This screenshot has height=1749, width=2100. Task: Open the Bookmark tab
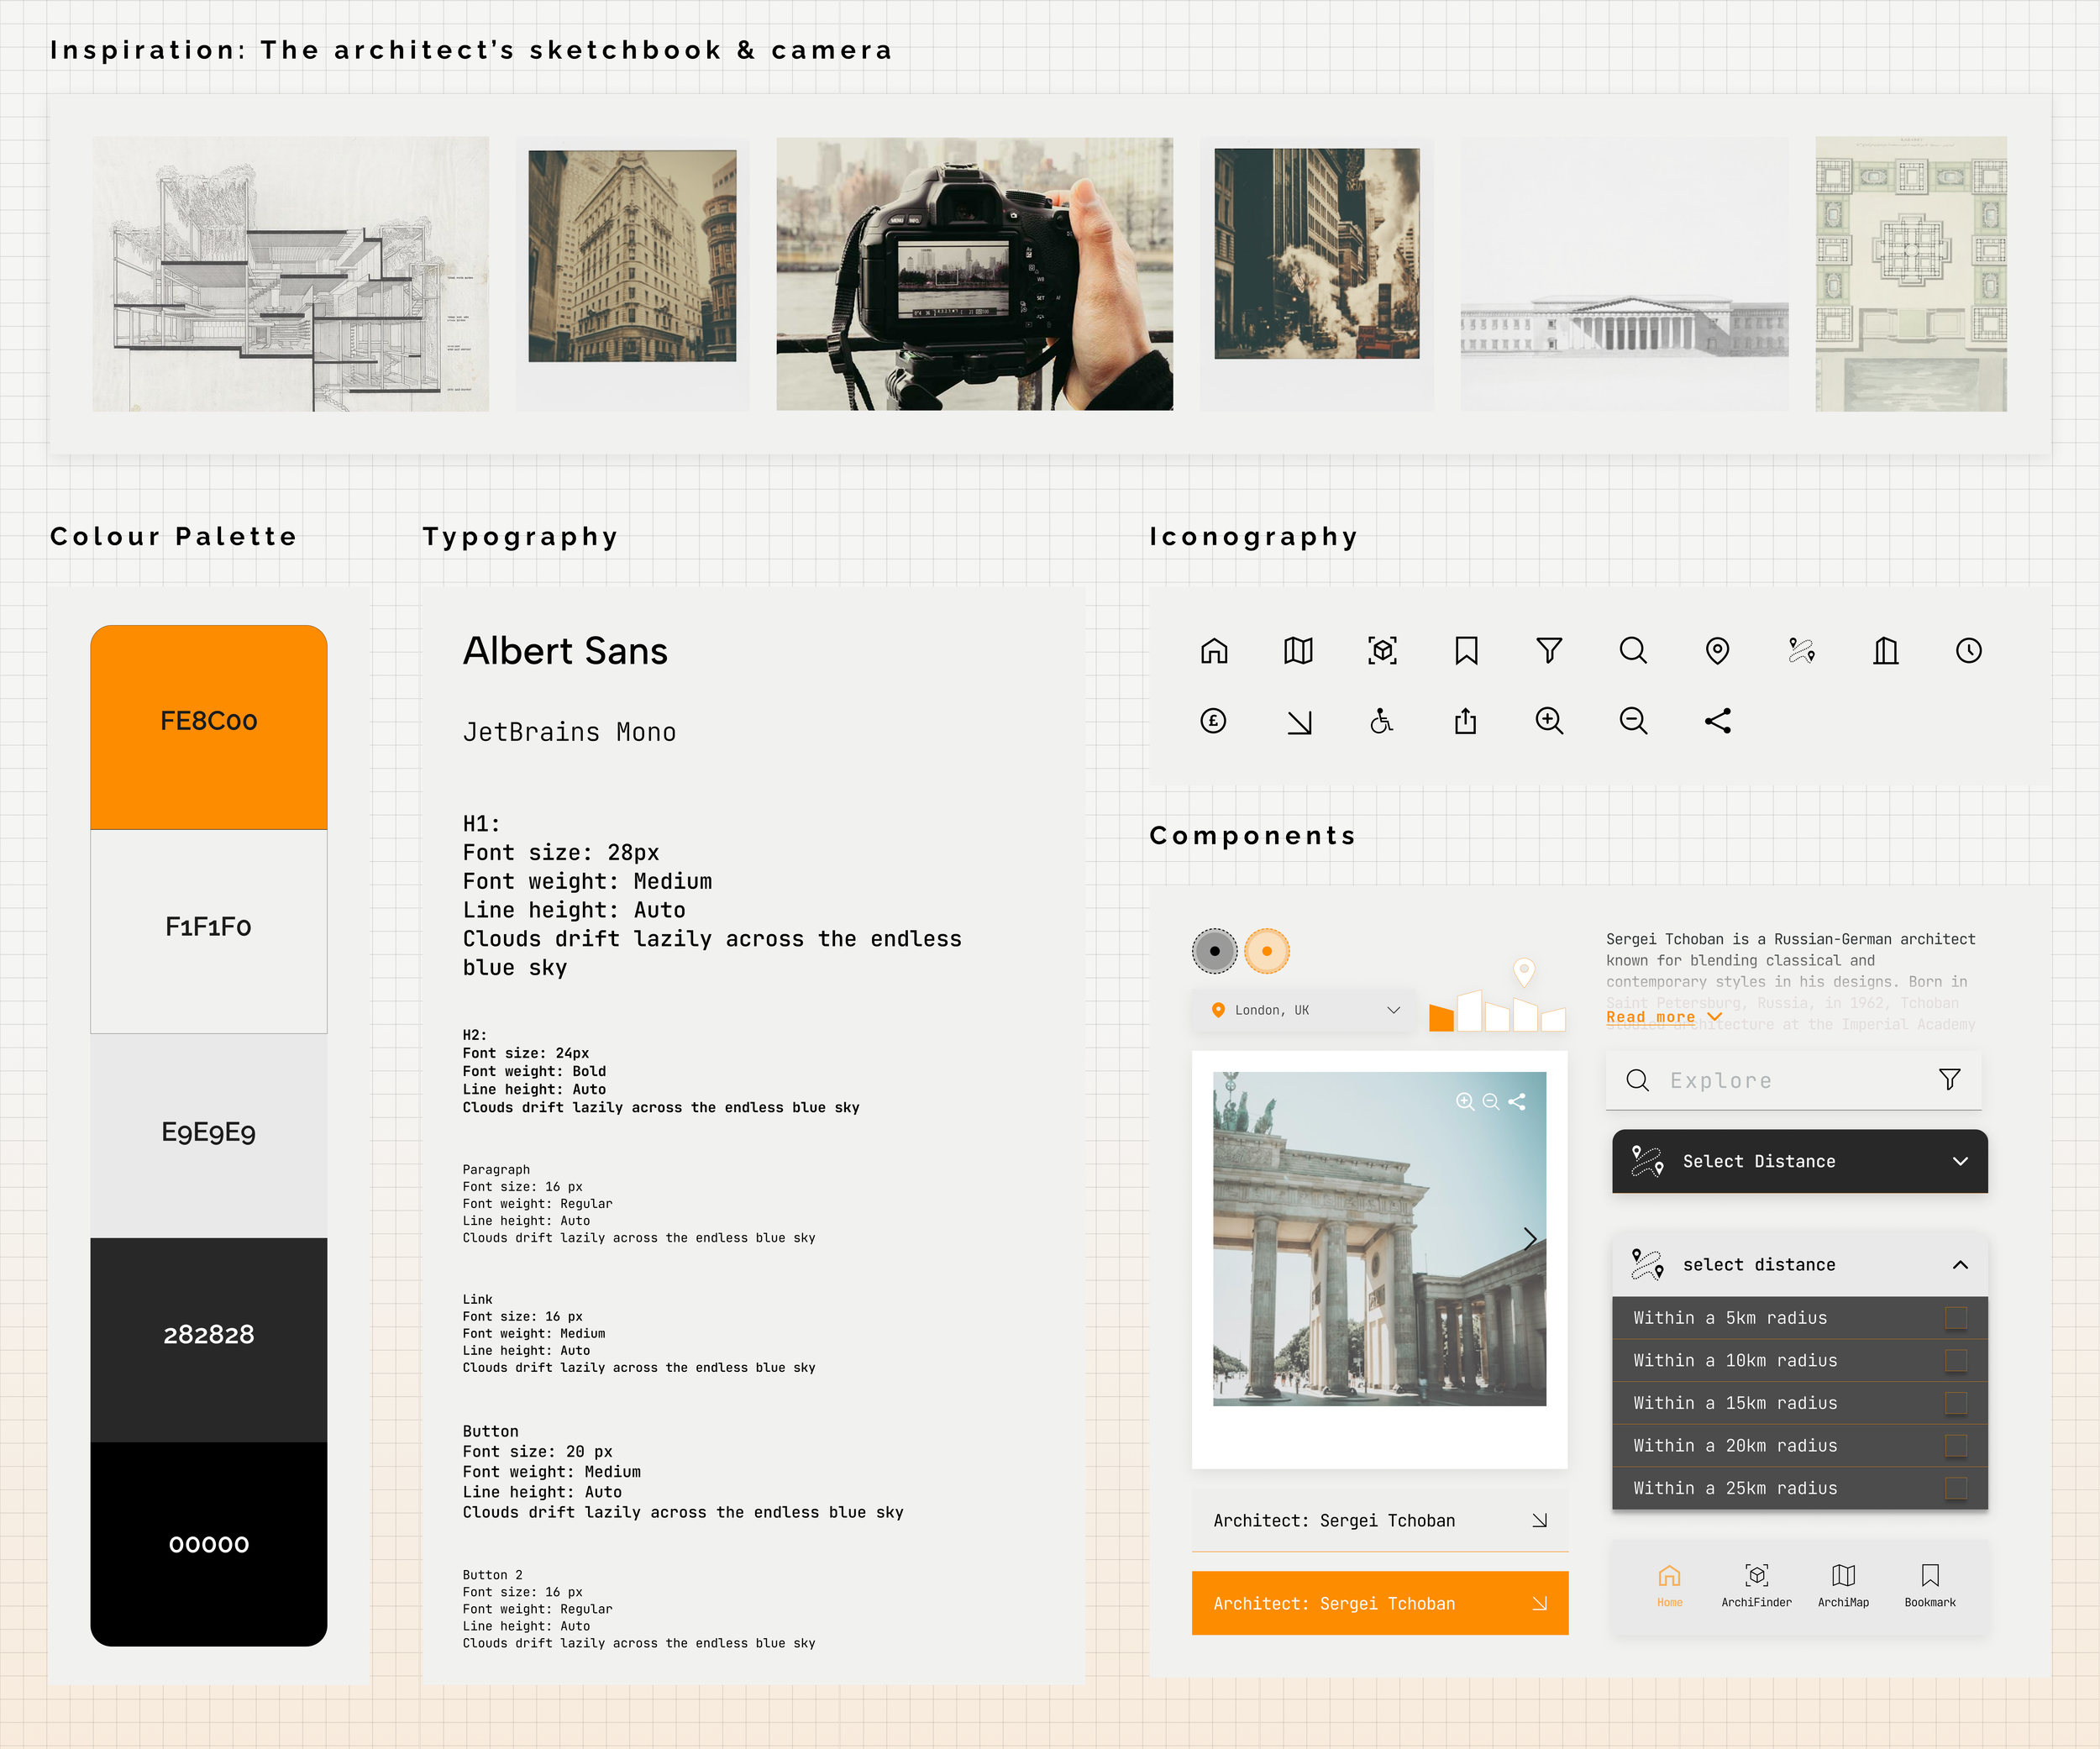point(1929,1584)
